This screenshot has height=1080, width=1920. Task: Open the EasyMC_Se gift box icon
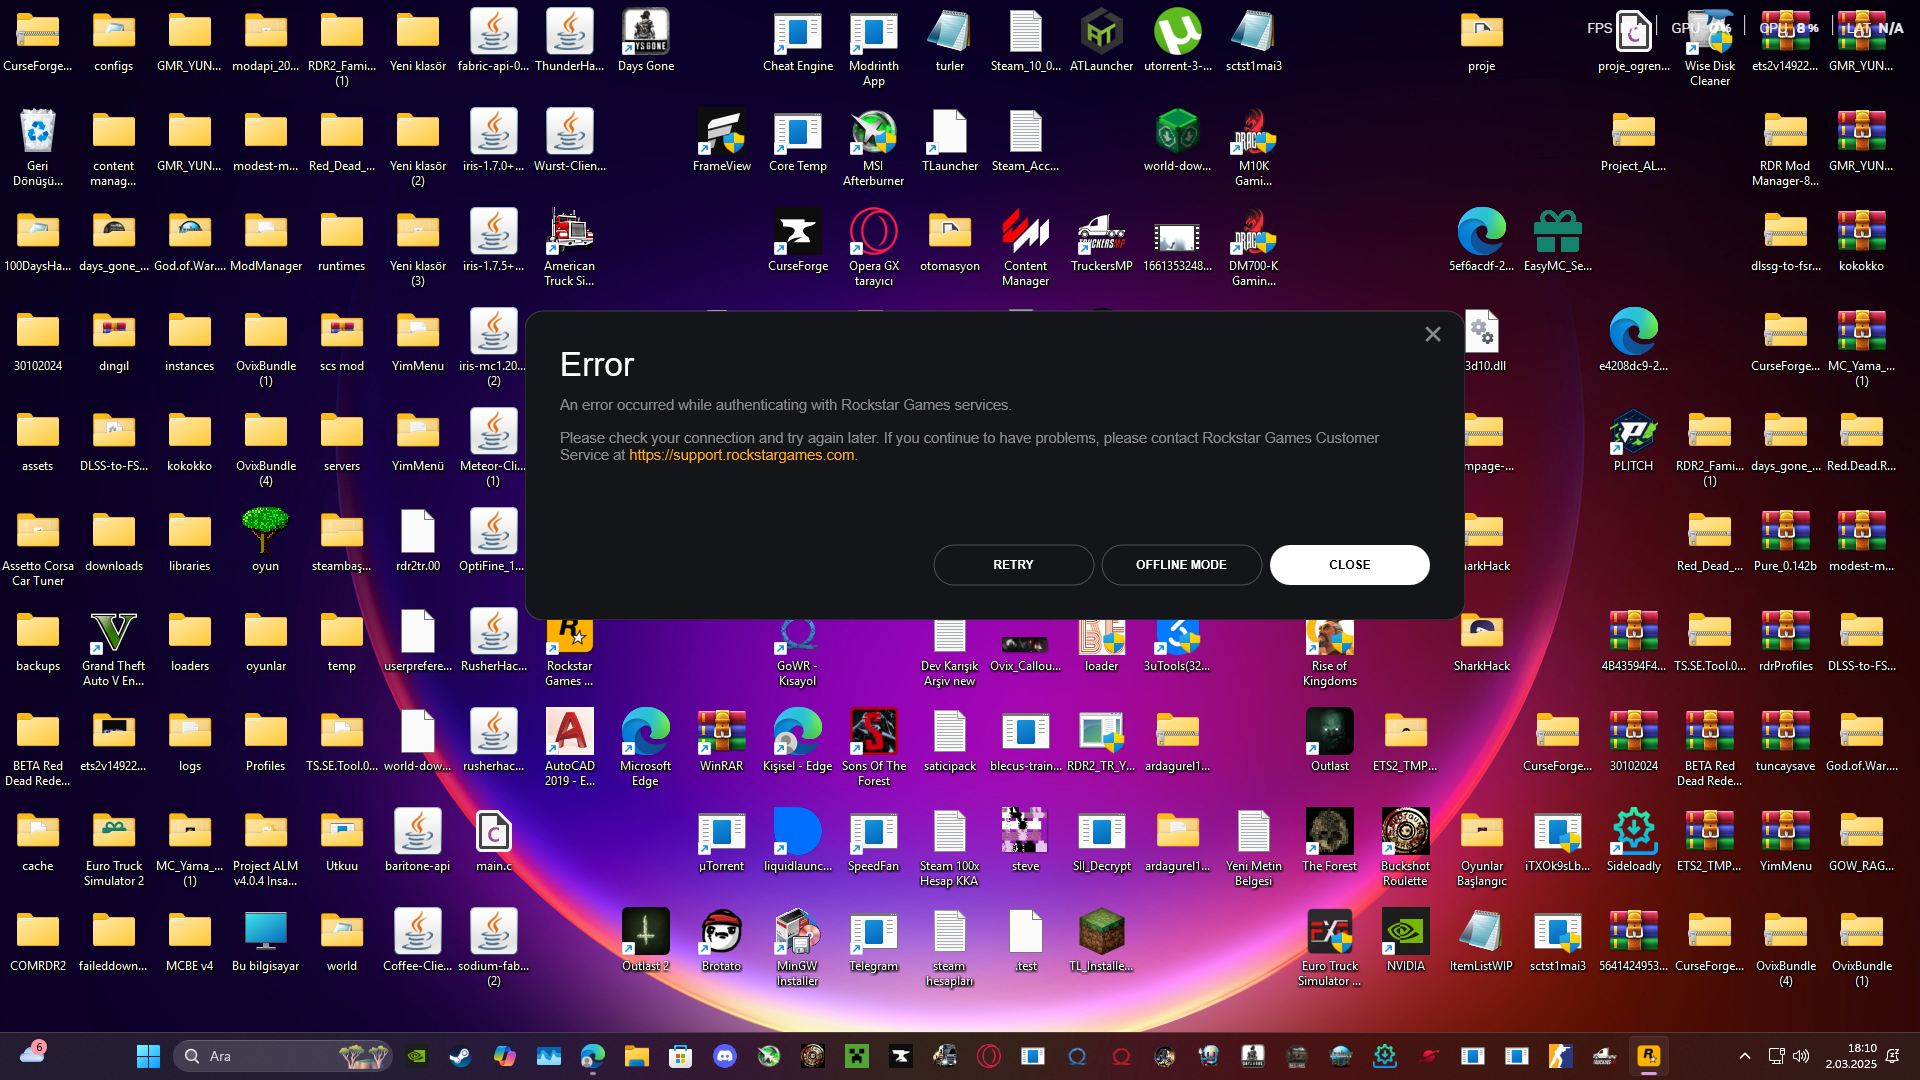click(x=1558, y=242)
